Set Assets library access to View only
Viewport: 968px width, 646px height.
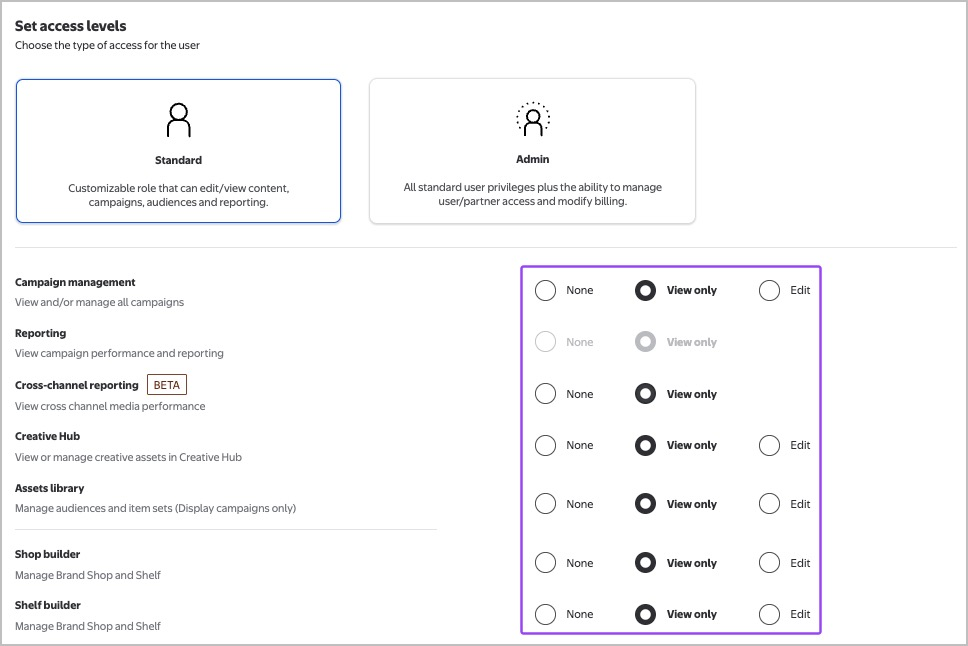[x=645, y=504]
